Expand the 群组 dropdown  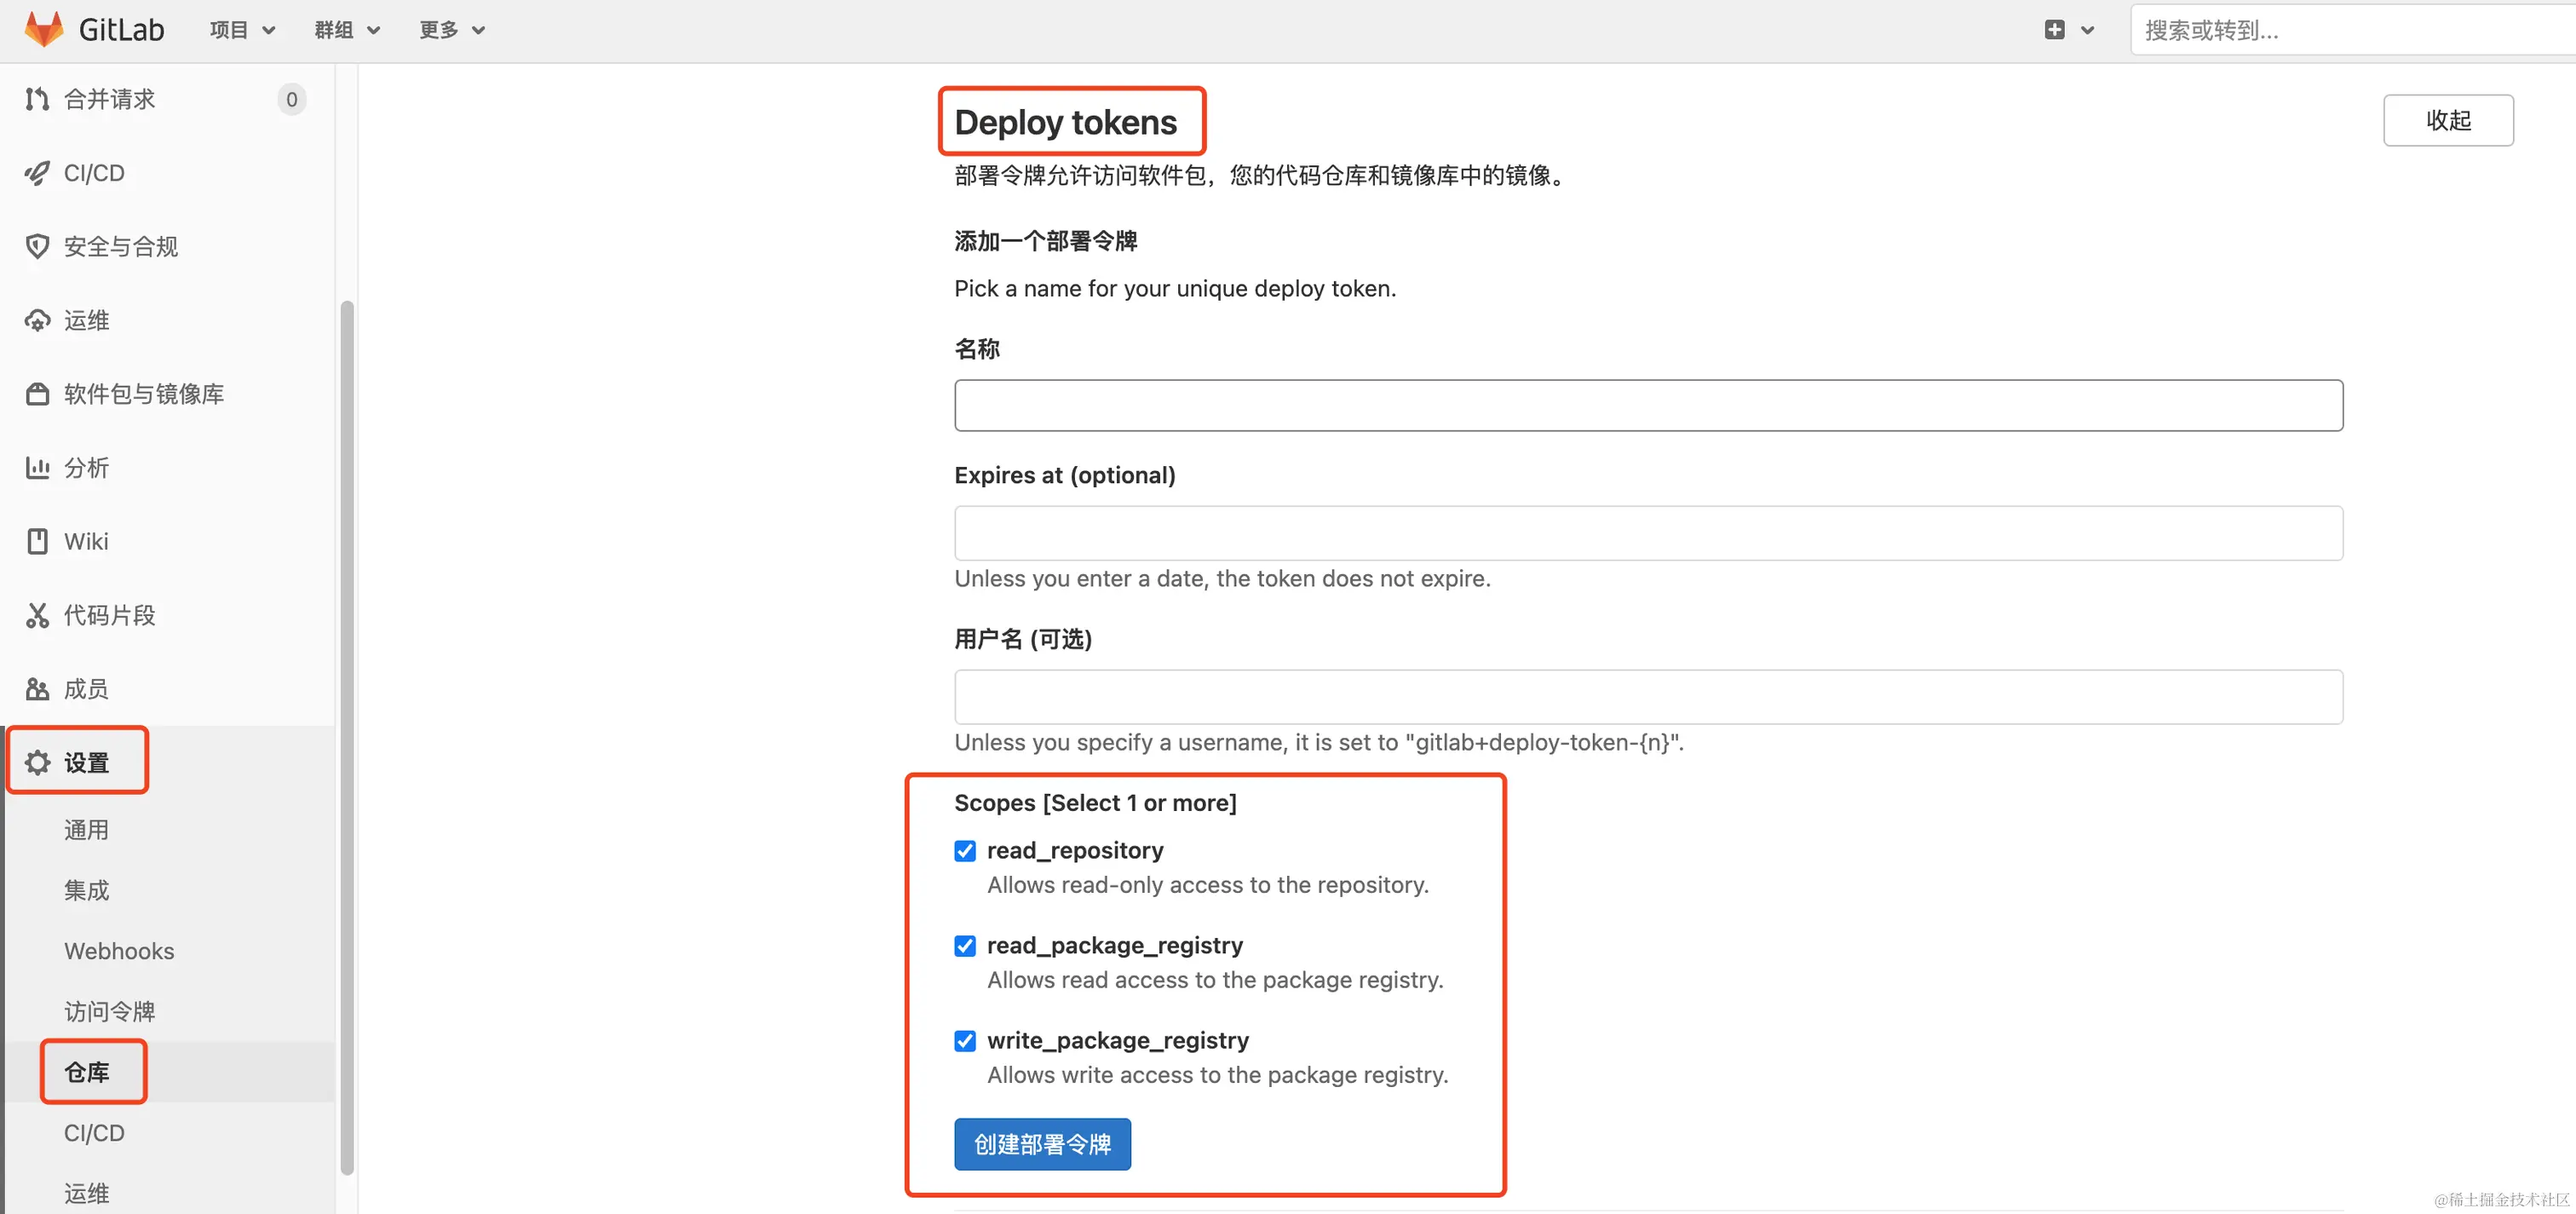[x=346, y=30]
